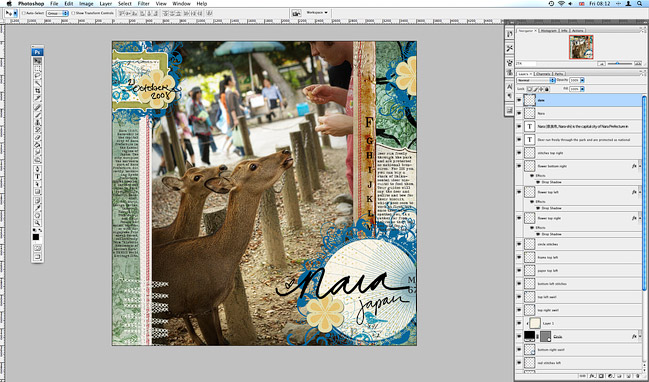Select the Shape tool
The width and height of the screenshot is (649, 382).
coord(37,192)
